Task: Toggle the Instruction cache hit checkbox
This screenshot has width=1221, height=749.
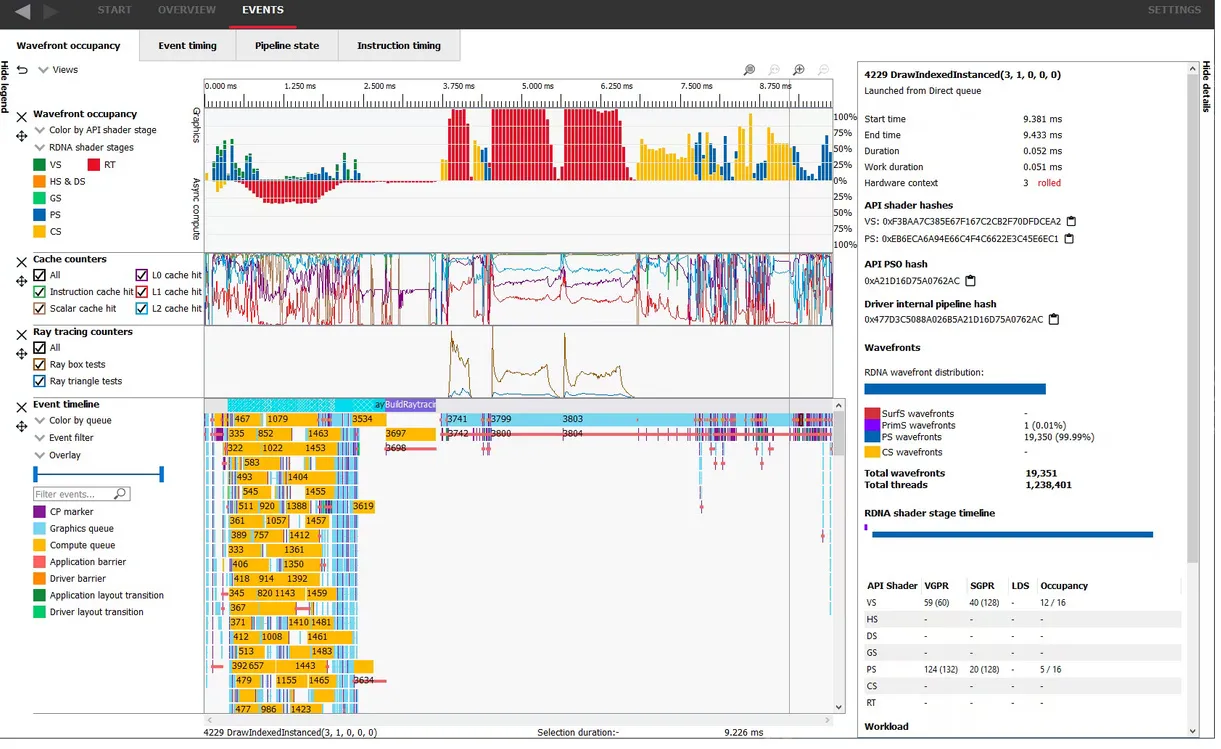Action: [x=40, y=292]
